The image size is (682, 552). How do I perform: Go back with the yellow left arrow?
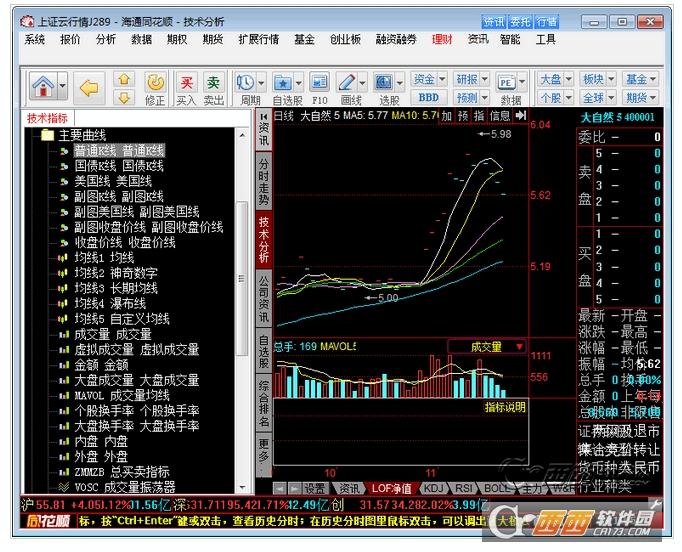click(x=89, y=88)
